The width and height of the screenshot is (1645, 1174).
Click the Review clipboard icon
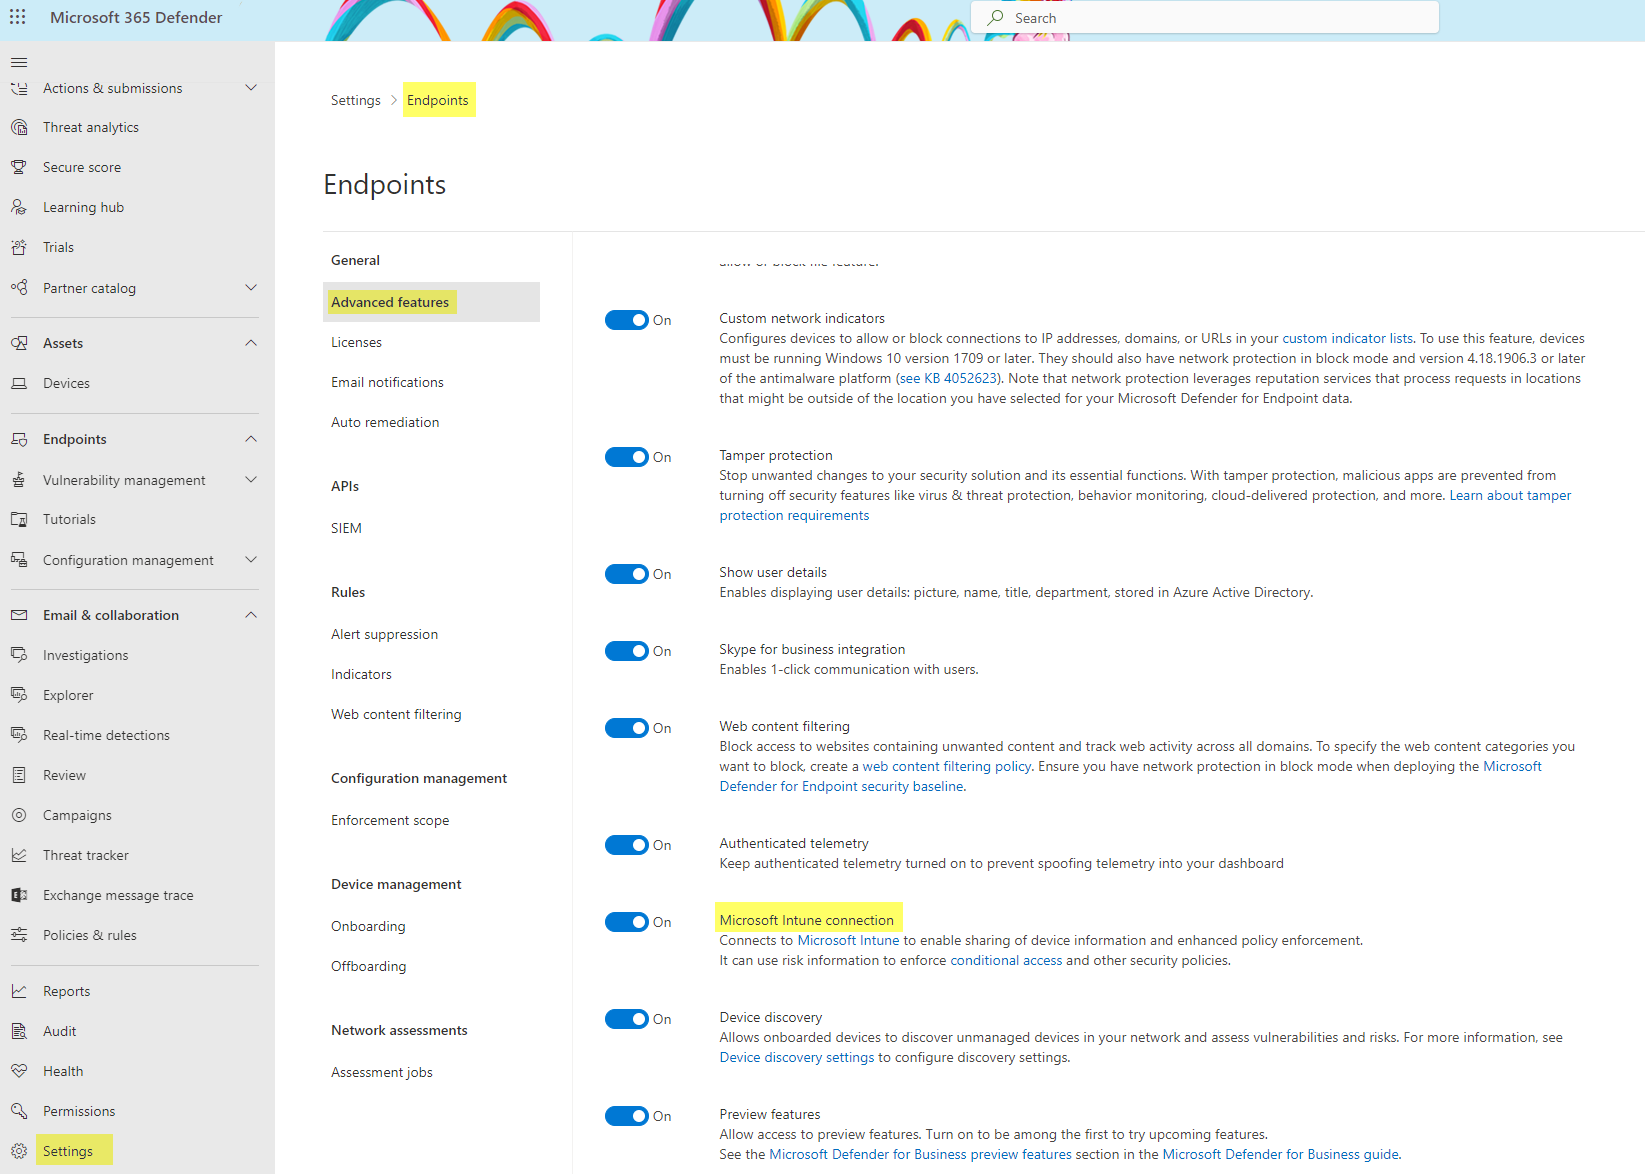point(19,775)
